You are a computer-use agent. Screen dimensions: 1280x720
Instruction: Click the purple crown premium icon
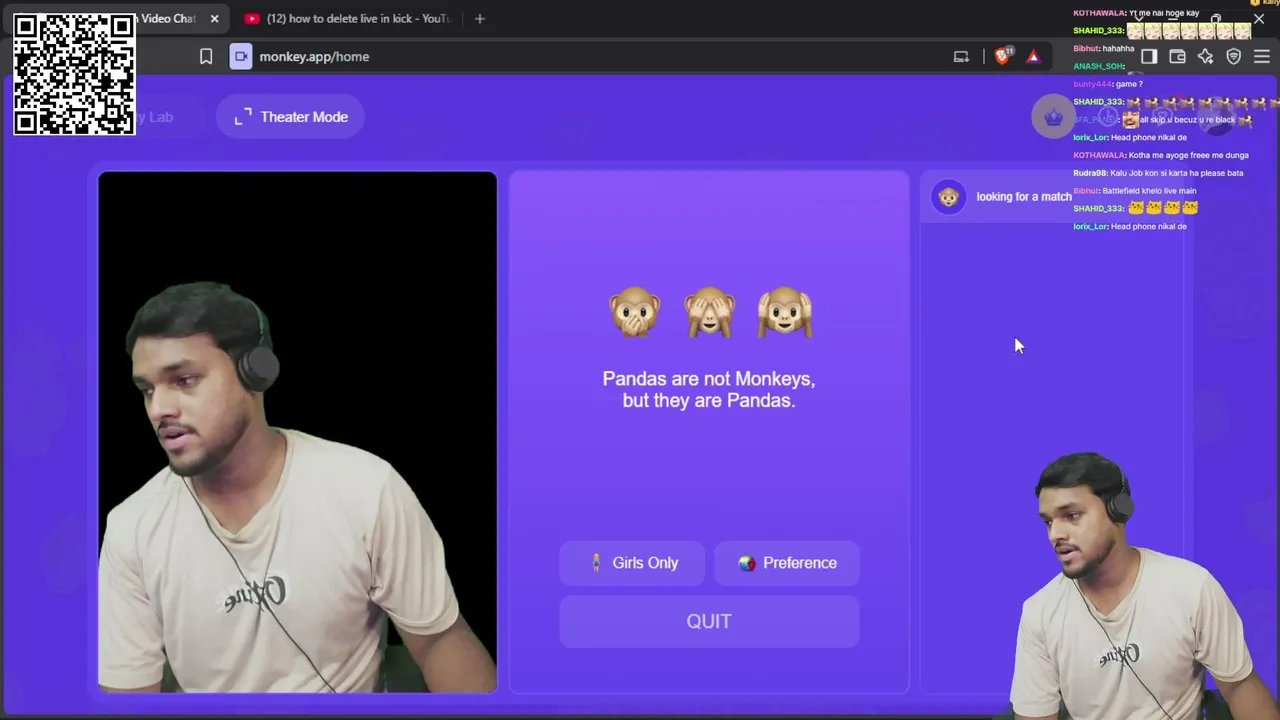(x=1053, y=117)
